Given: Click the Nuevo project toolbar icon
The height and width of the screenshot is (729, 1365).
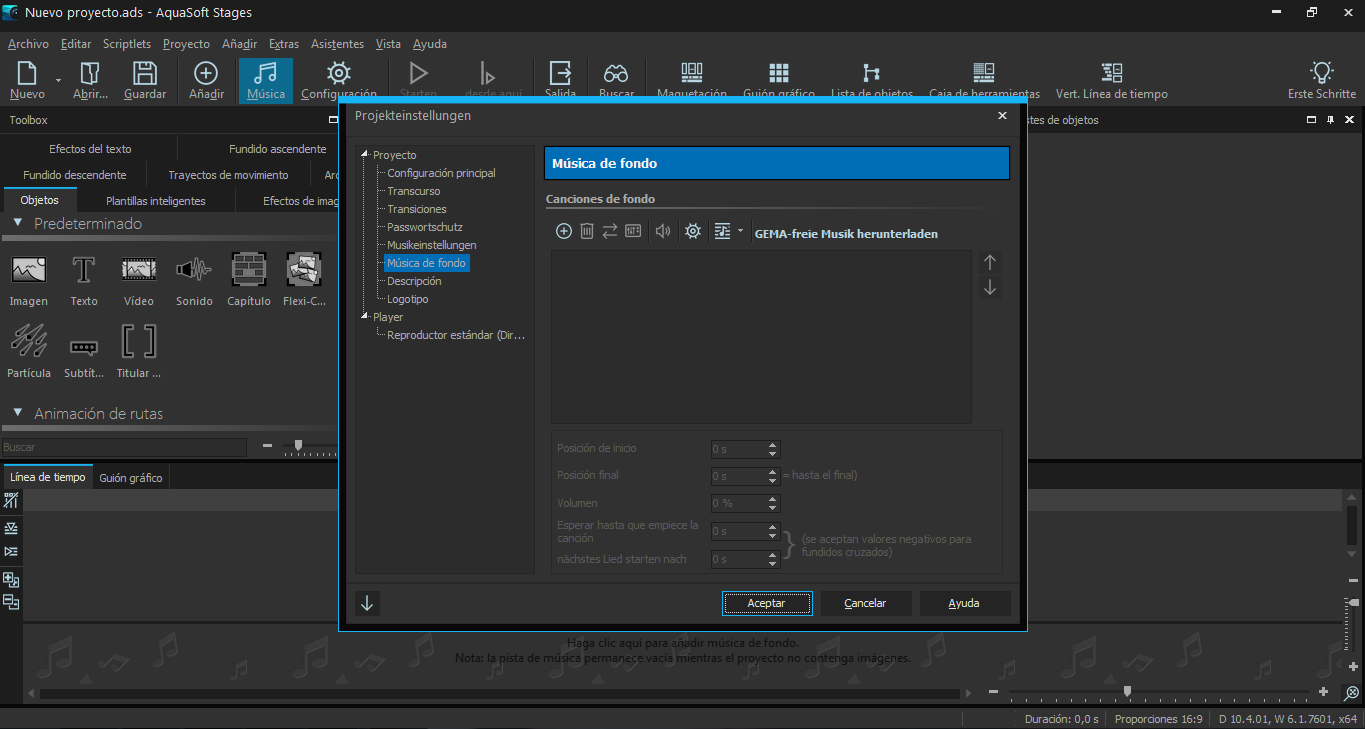Looking at the screenshot, I should point(27,80).
